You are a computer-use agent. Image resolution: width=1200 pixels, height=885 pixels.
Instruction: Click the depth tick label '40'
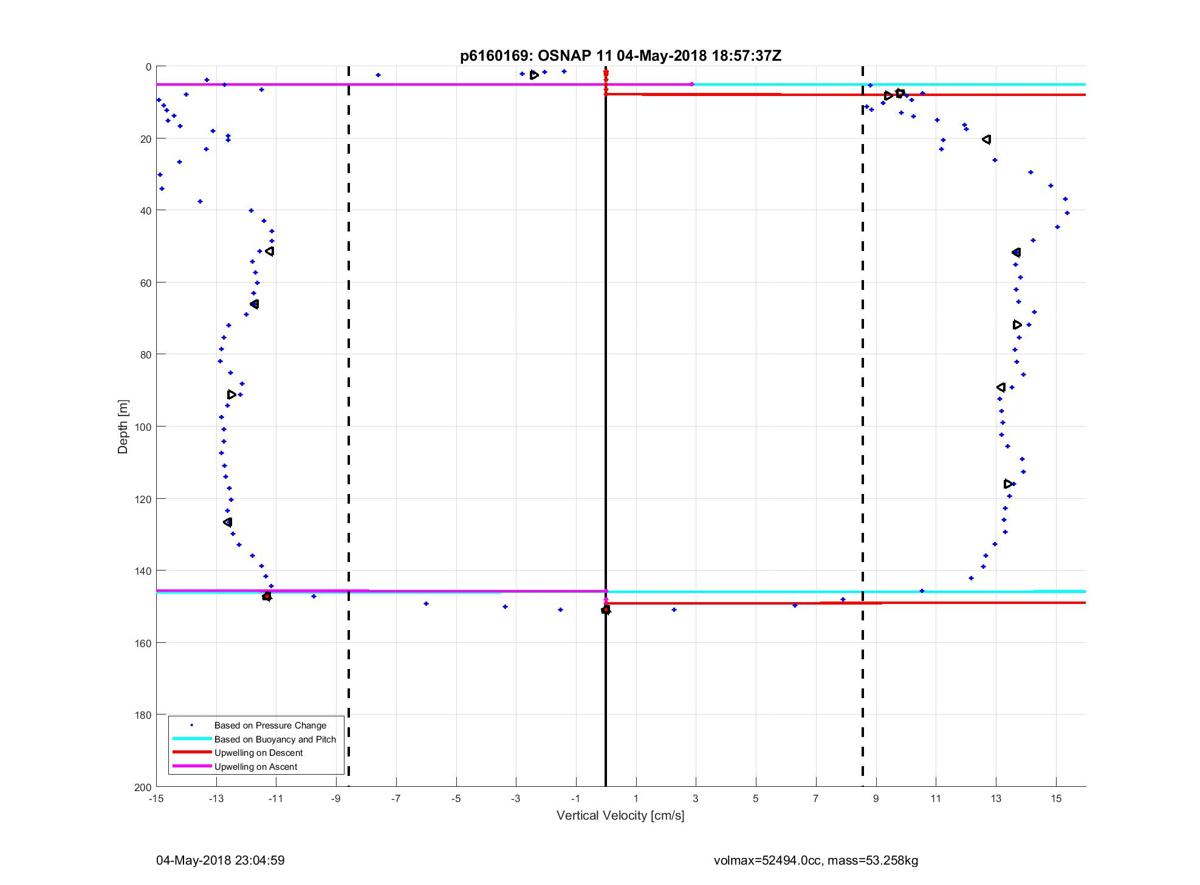(x=145, y=211)
